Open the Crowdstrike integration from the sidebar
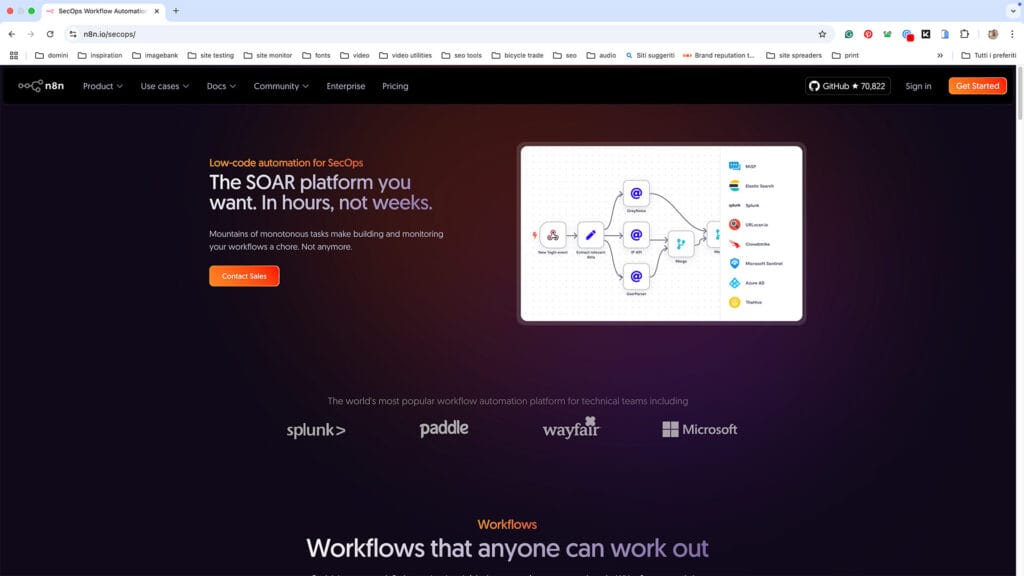 click(x=734, y=244)
